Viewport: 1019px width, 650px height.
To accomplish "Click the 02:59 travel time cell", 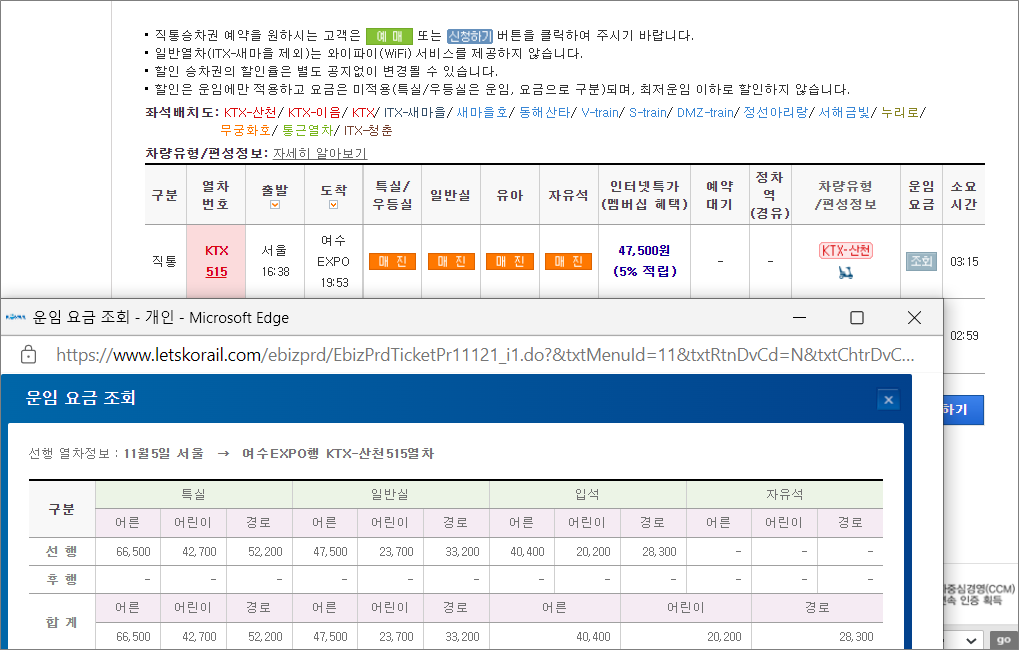I will [x=964, y=335].
